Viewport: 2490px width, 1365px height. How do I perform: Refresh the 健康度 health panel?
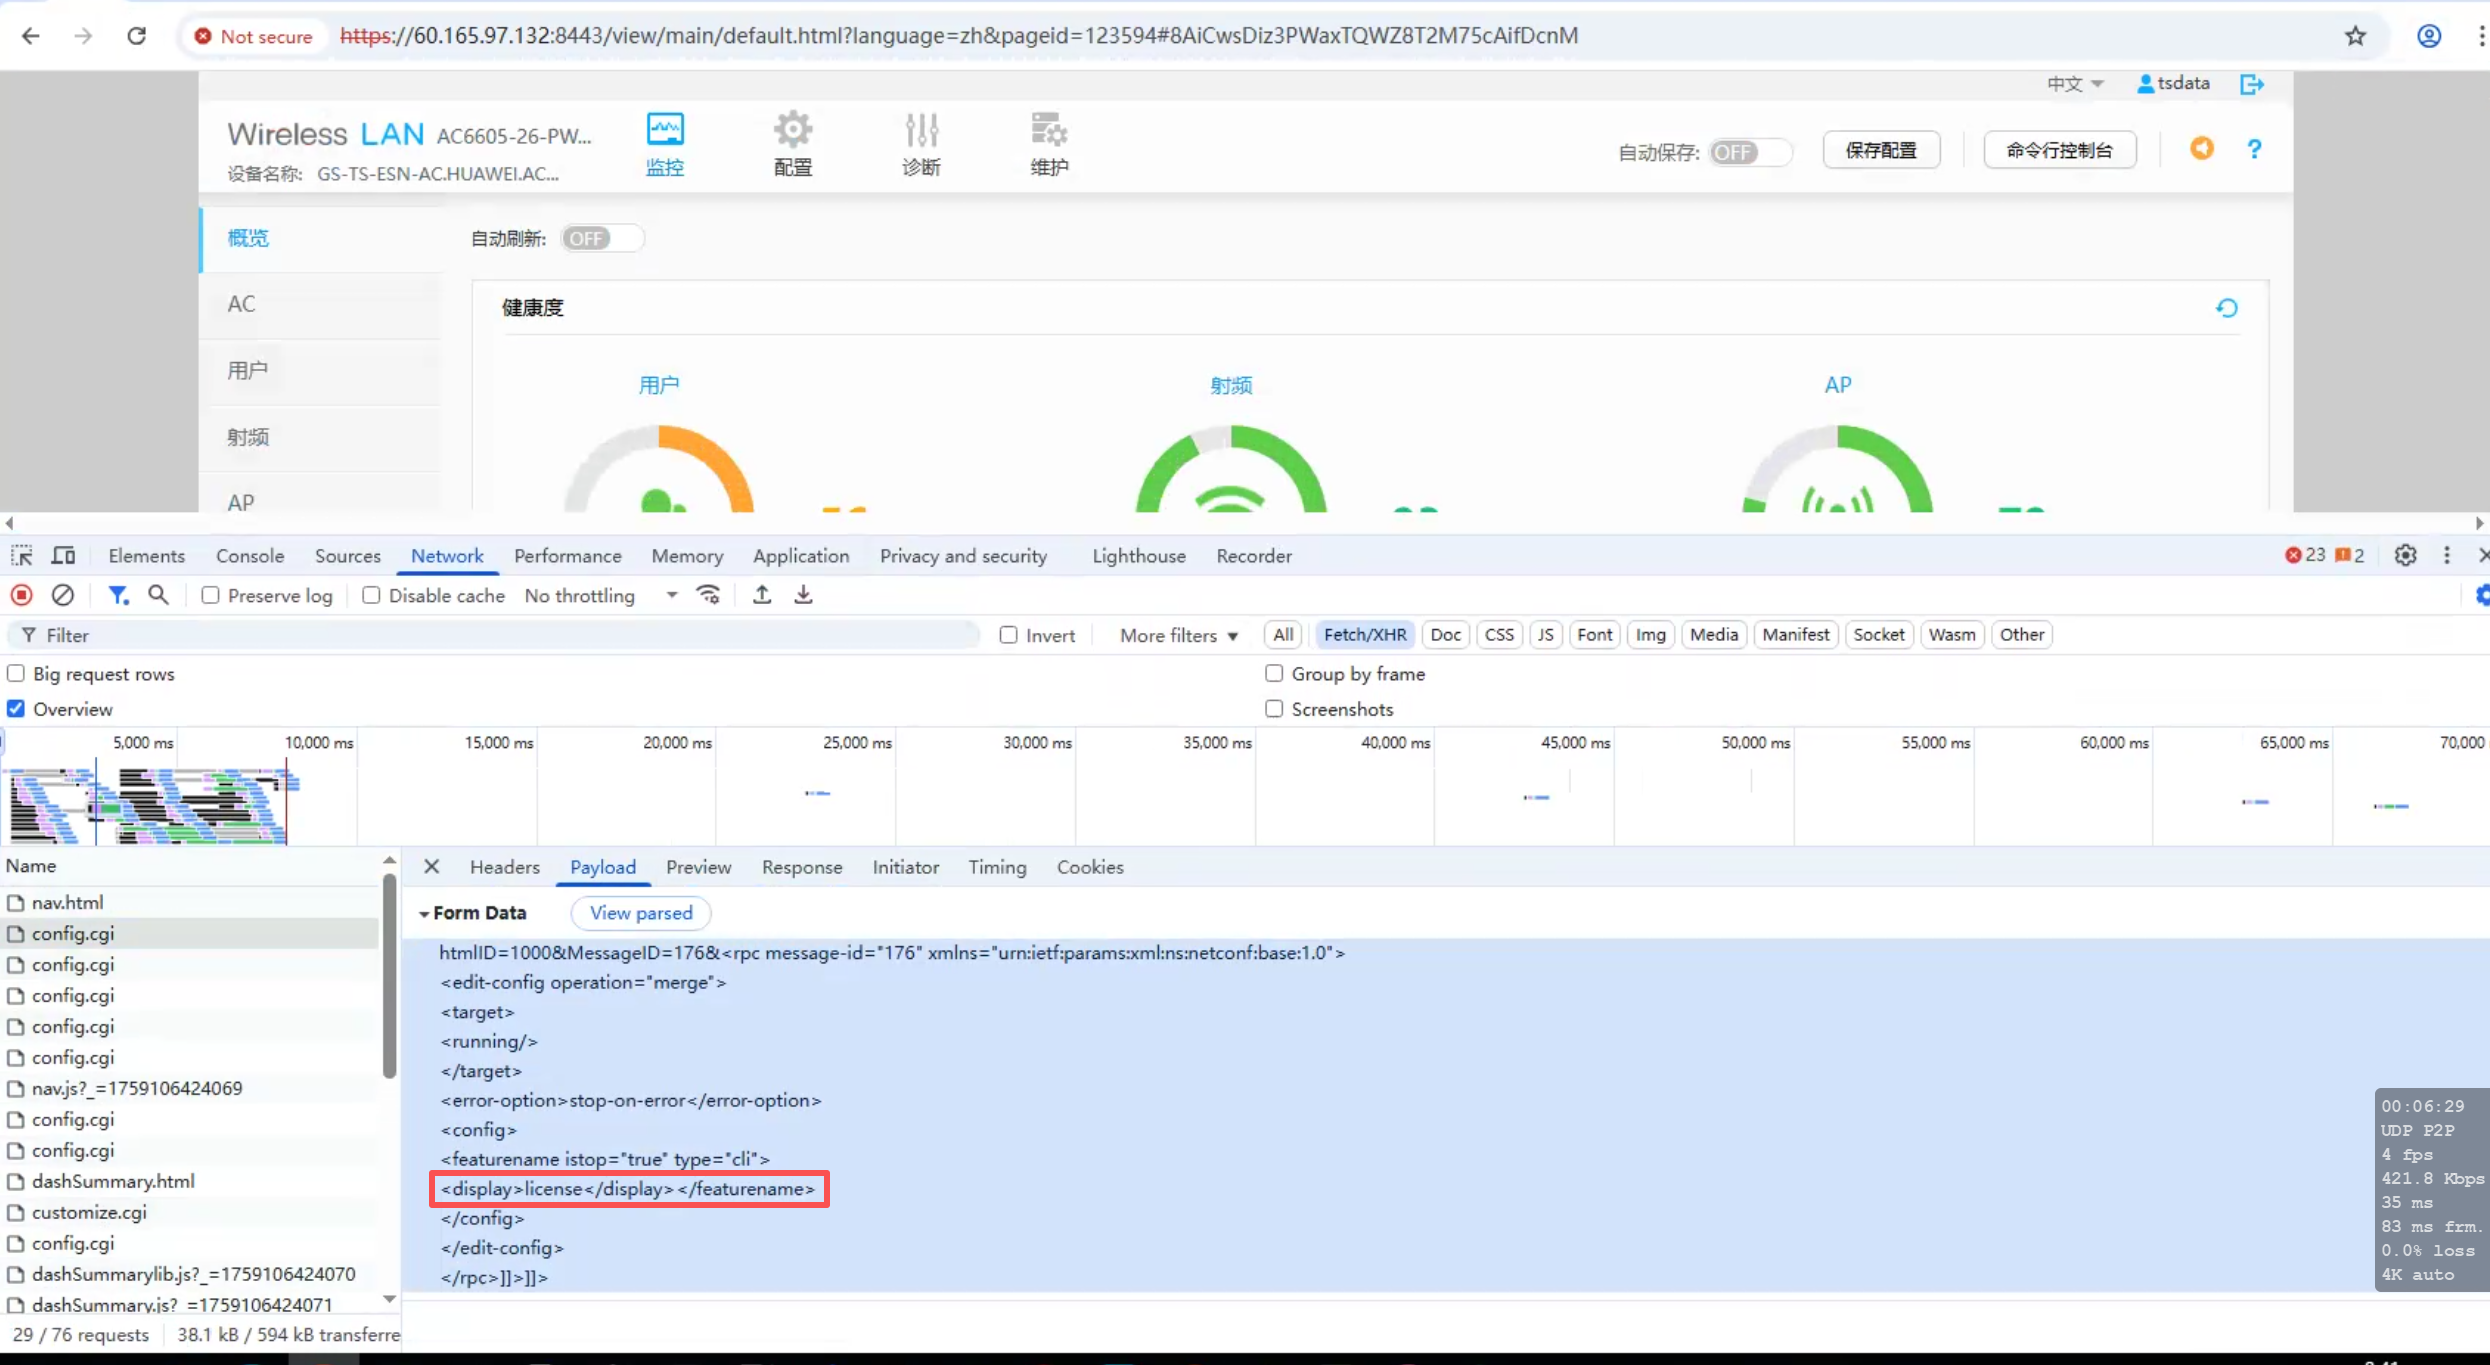point(2226,308)
